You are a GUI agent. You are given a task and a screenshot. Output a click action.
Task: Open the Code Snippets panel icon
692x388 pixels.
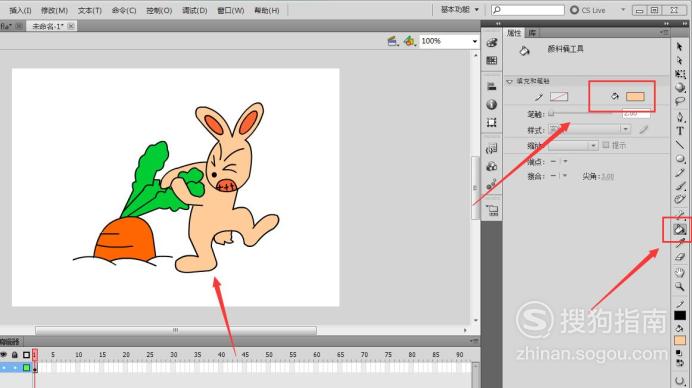point(492,149)
